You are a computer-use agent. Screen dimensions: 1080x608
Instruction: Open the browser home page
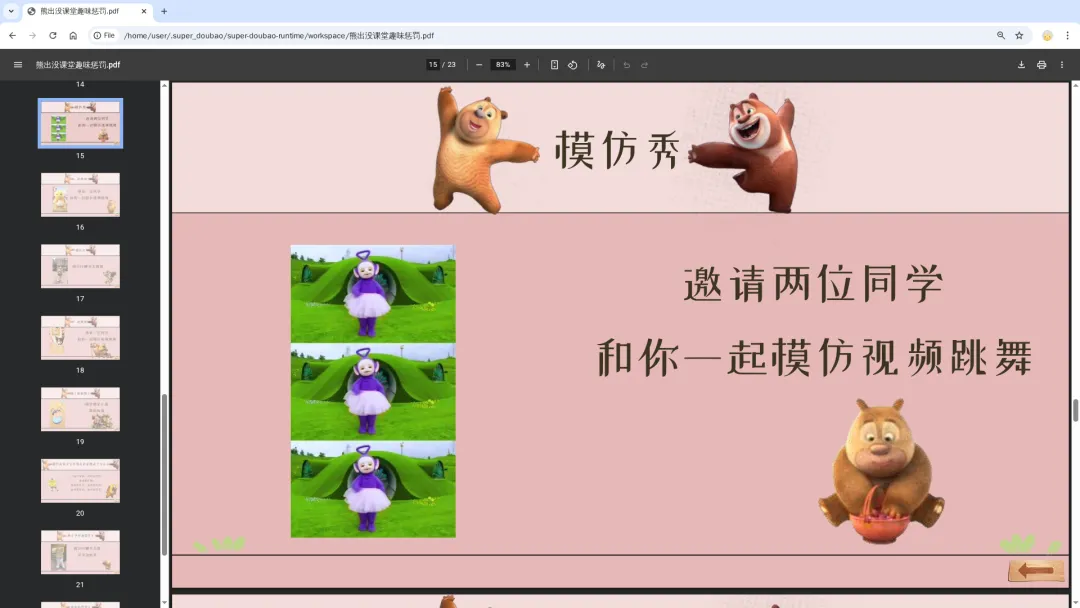[x=73, y=35]
